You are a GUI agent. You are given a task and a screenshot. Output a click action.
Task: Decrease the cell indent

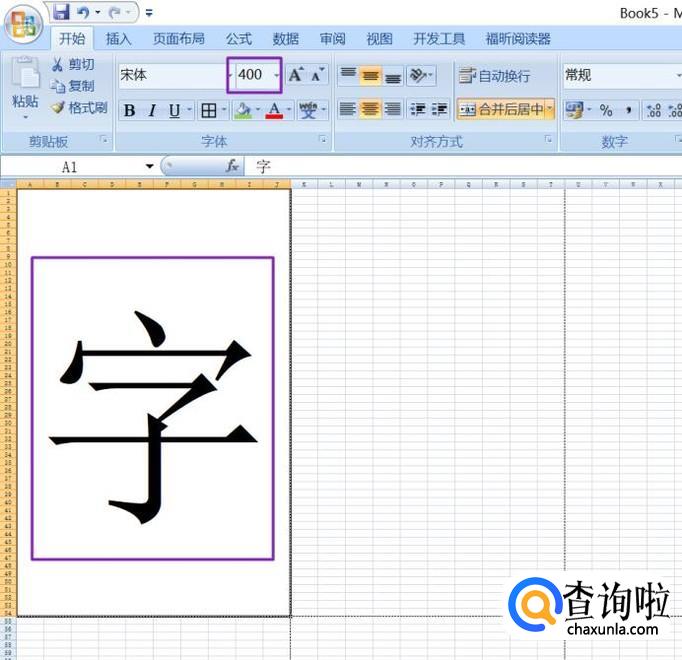point(418,109)
